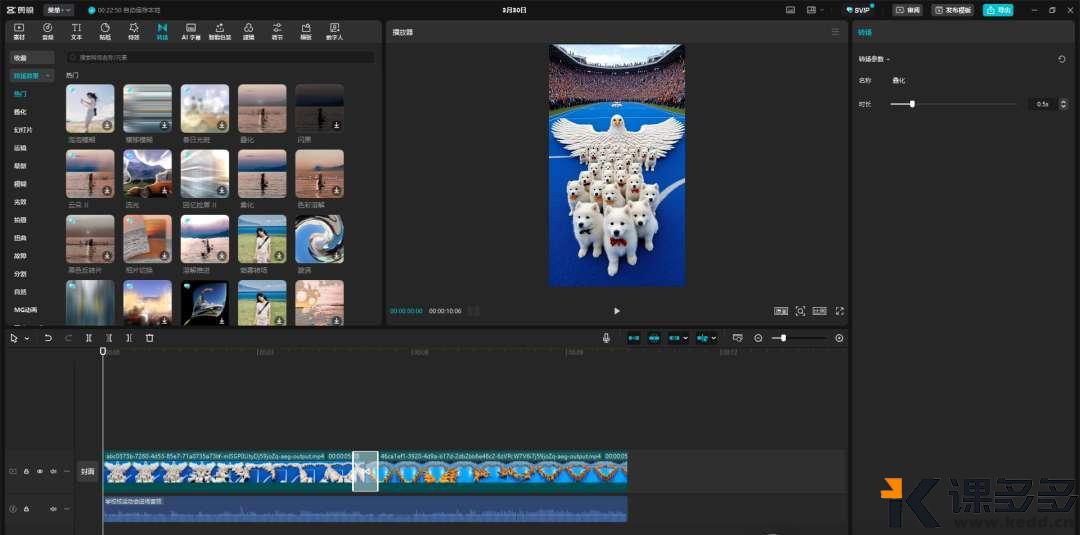Reset transition parameters with the reset icon
This screenshot has height=535, width=1080.
coord(1061,59)
